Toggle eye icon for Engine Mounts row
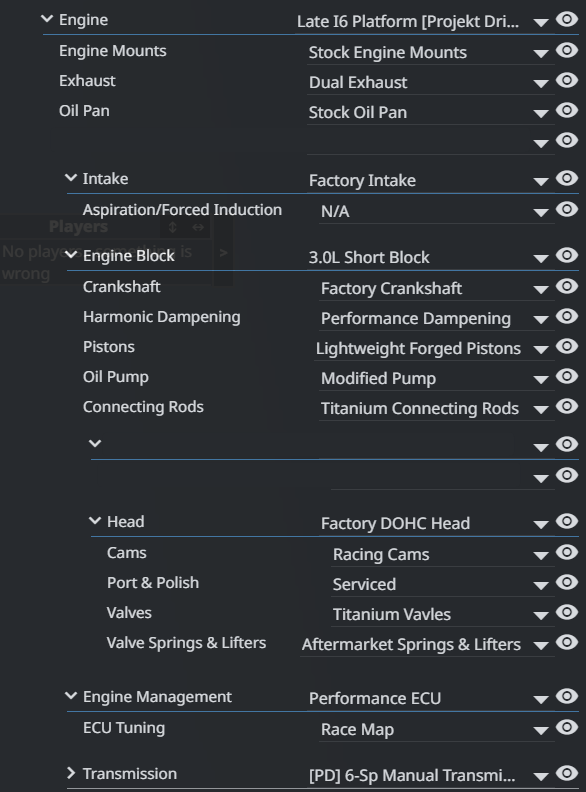The height and width of the screenshot is (792, 586). point(567,50)
